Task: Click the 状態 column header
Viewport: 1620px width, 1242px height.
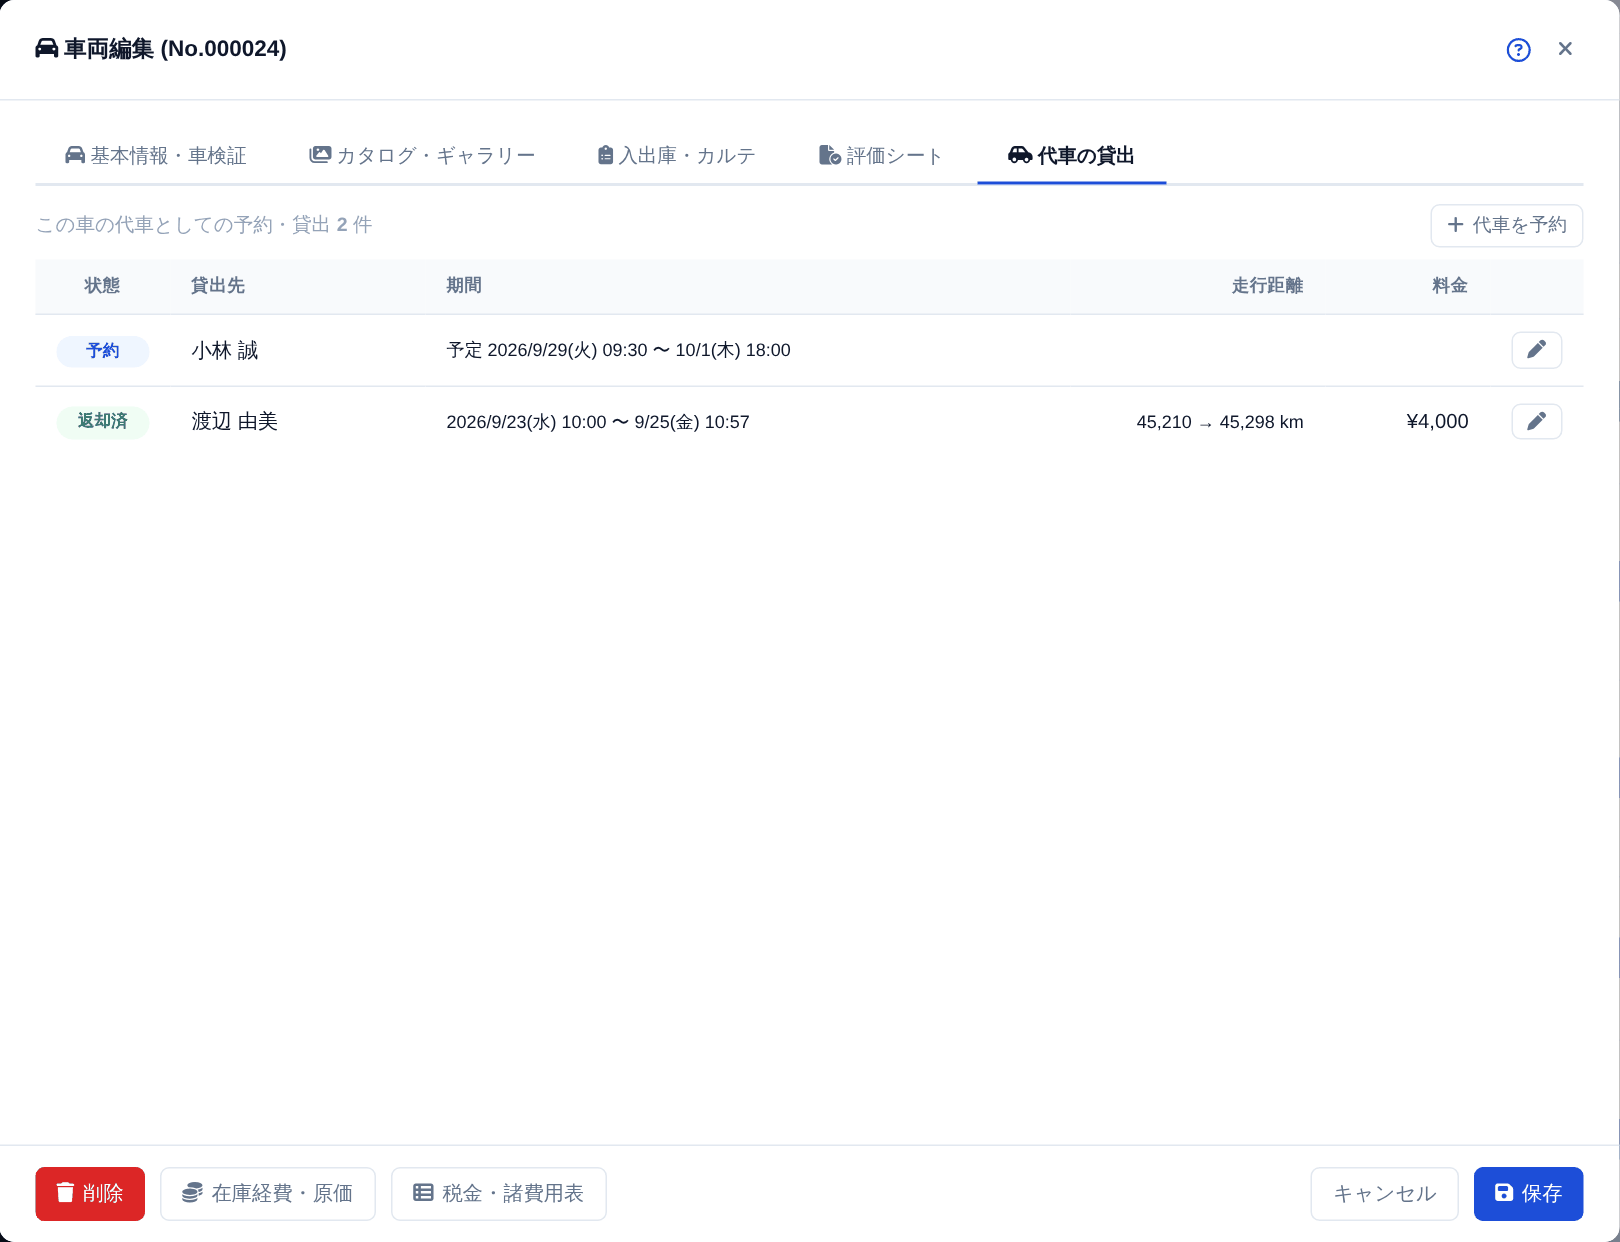Action: (x=102, y=286)
